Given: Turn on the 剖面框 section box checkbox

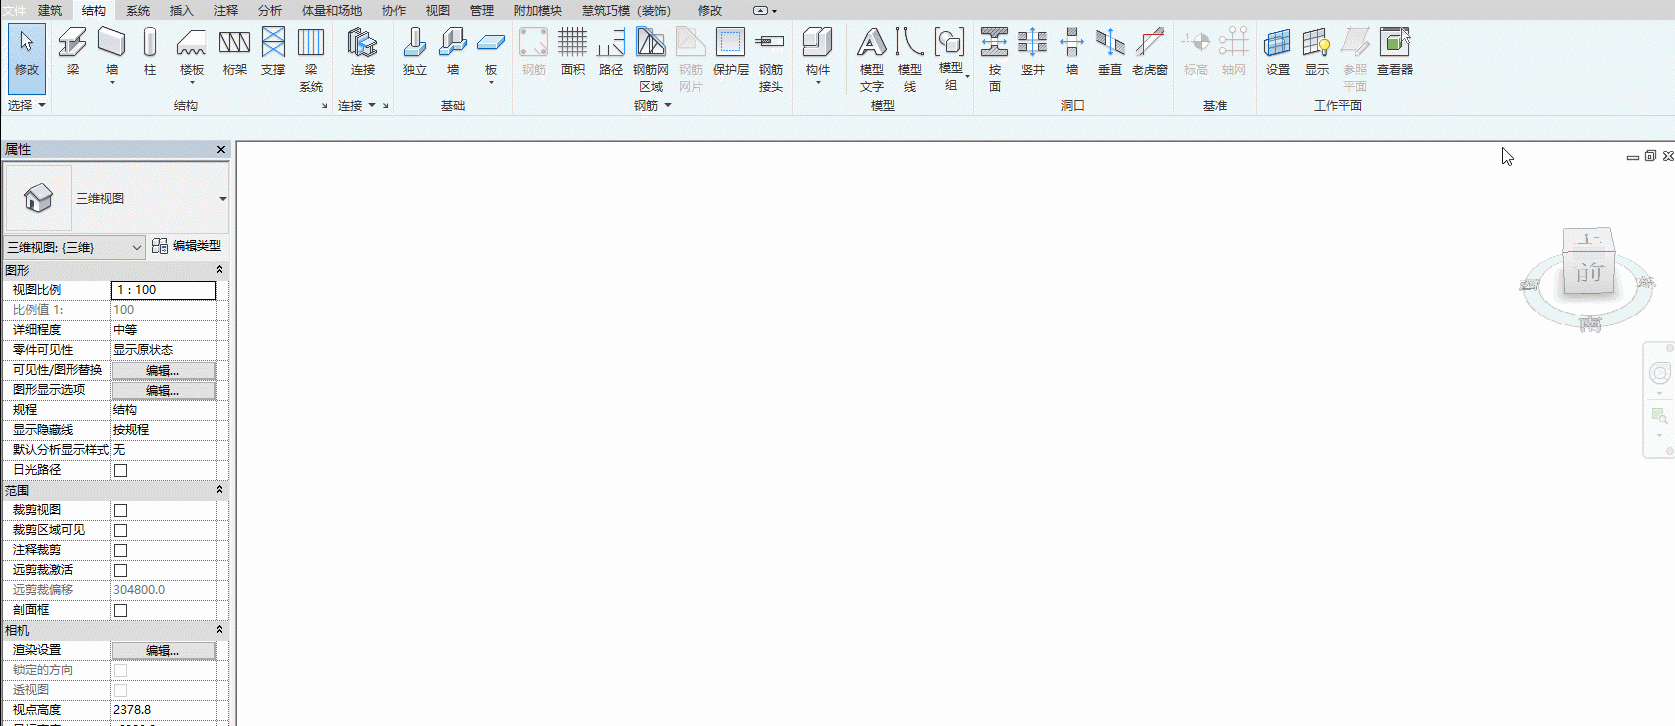Looking at the screenshot, I should (120, 610).
